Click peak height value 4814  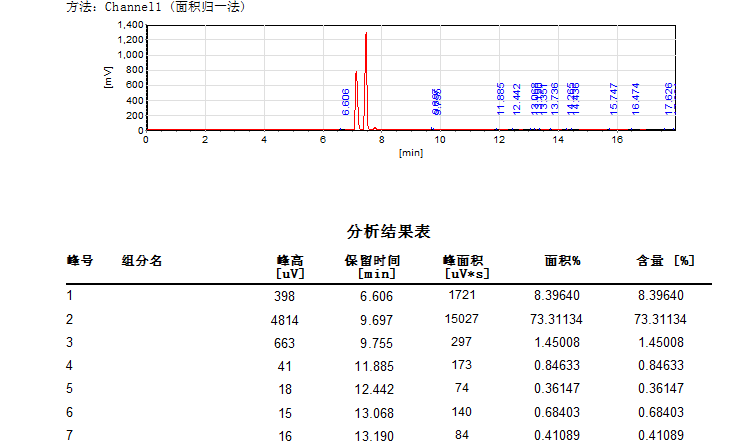click(x=284, y=320)
